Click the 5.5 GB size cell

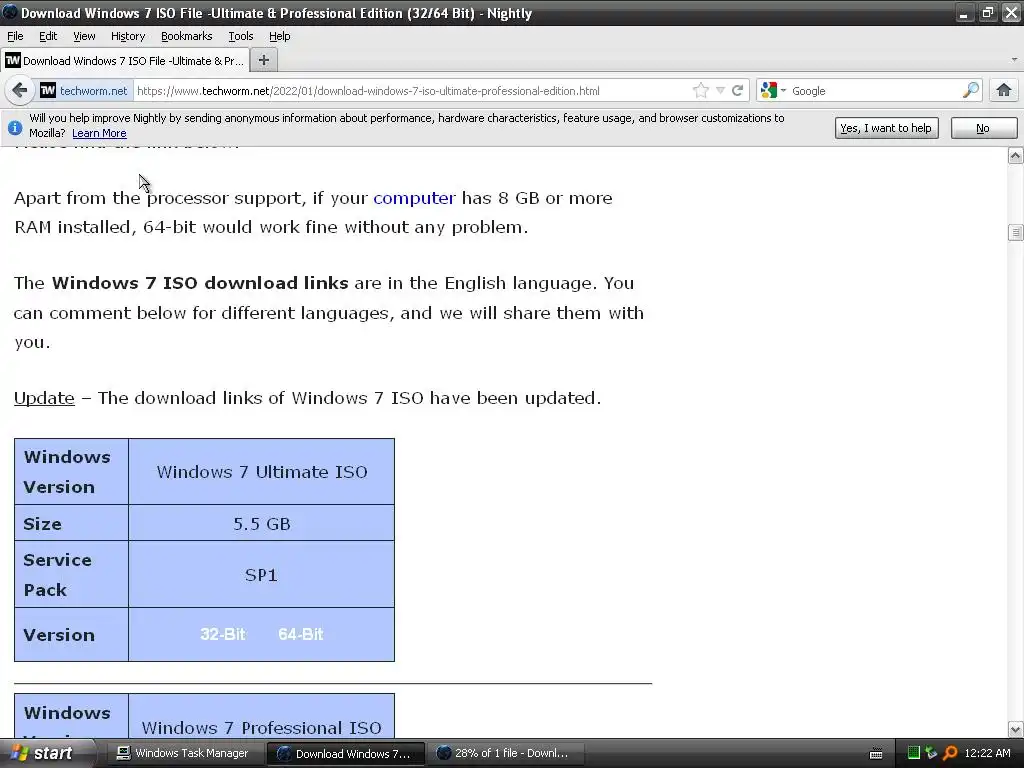tap(261, 523)
